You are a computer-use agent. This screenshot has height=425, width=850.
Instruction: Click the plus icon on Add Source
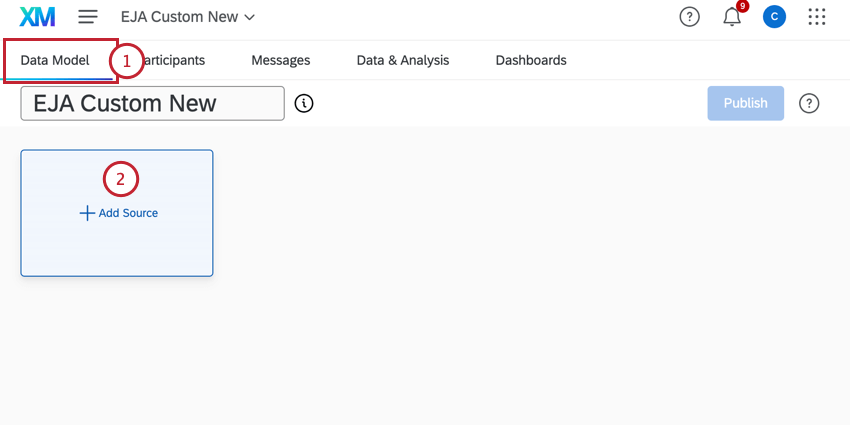[87, 213]
